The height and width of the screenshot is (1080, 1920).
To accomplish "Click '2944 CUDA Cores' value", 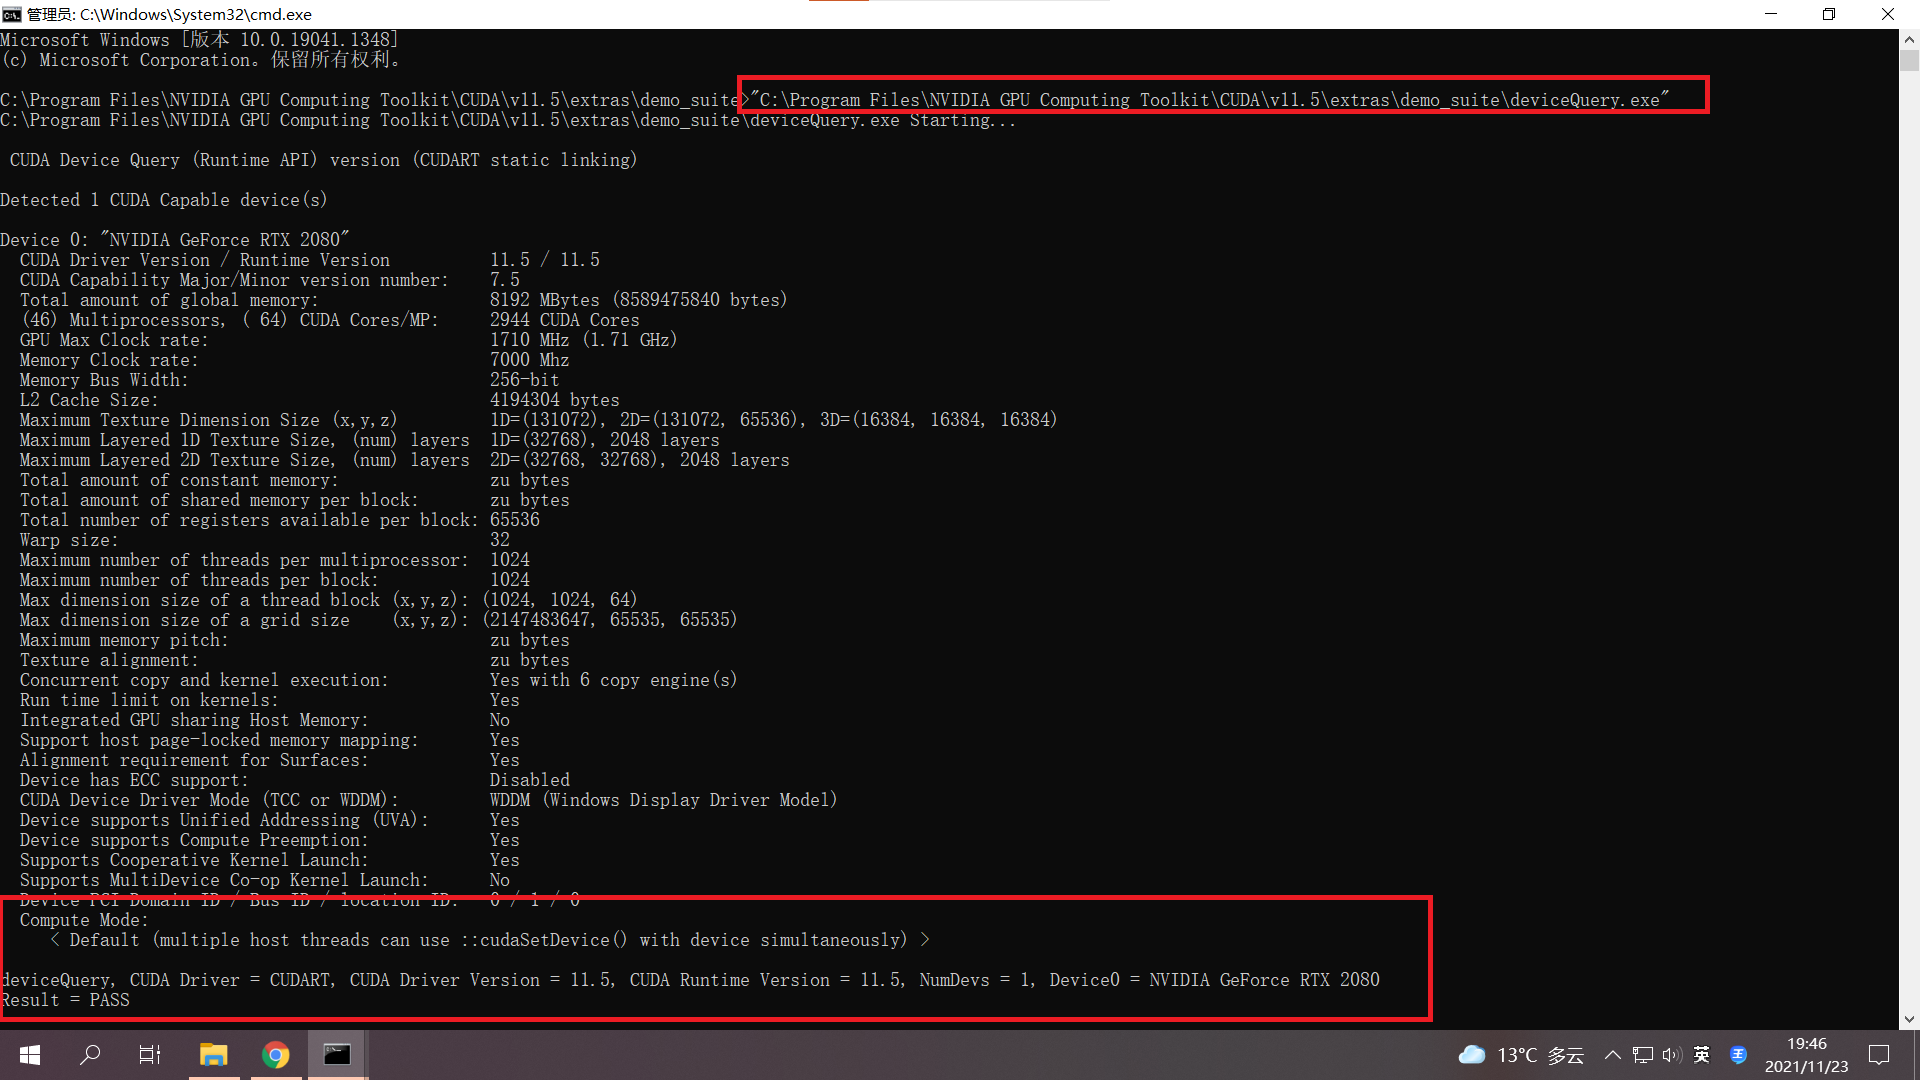I will click(564, 320).
